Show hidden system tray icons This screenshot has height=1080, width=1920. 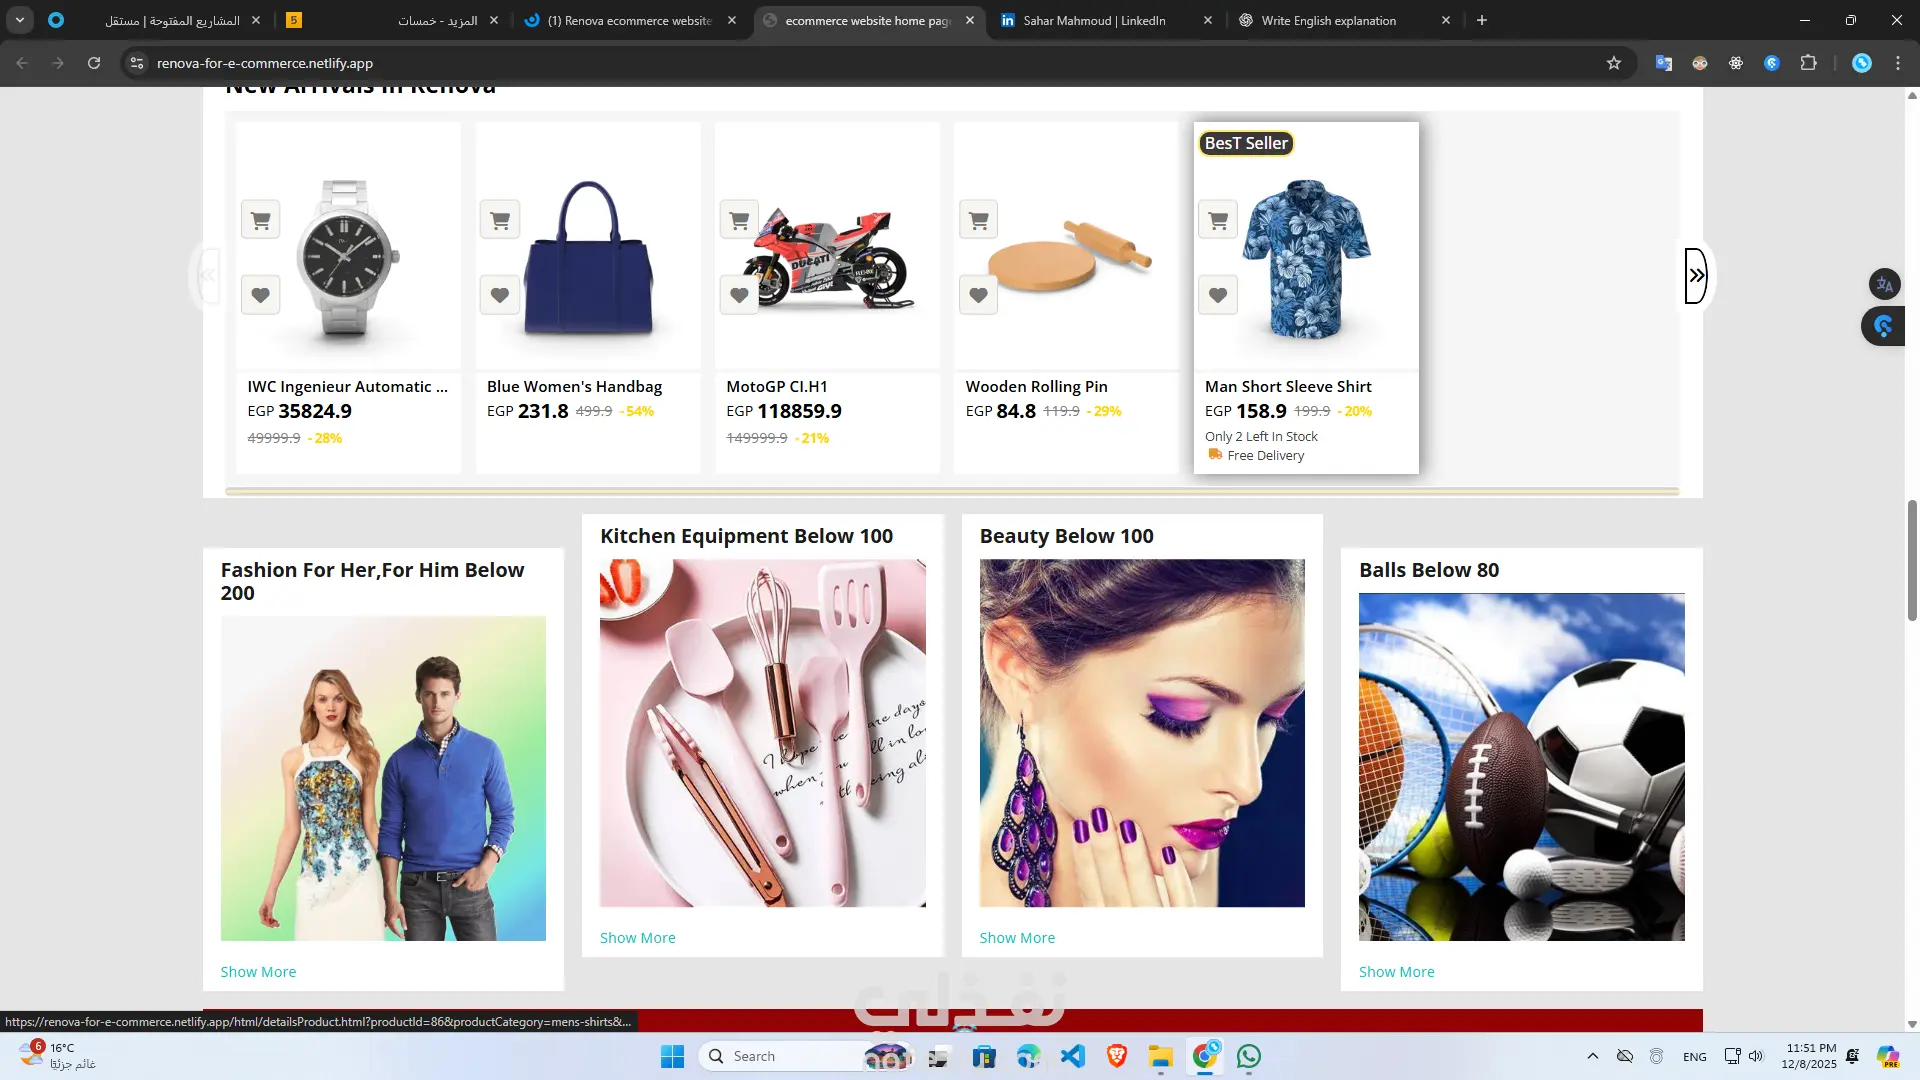coord(1593,1056)
